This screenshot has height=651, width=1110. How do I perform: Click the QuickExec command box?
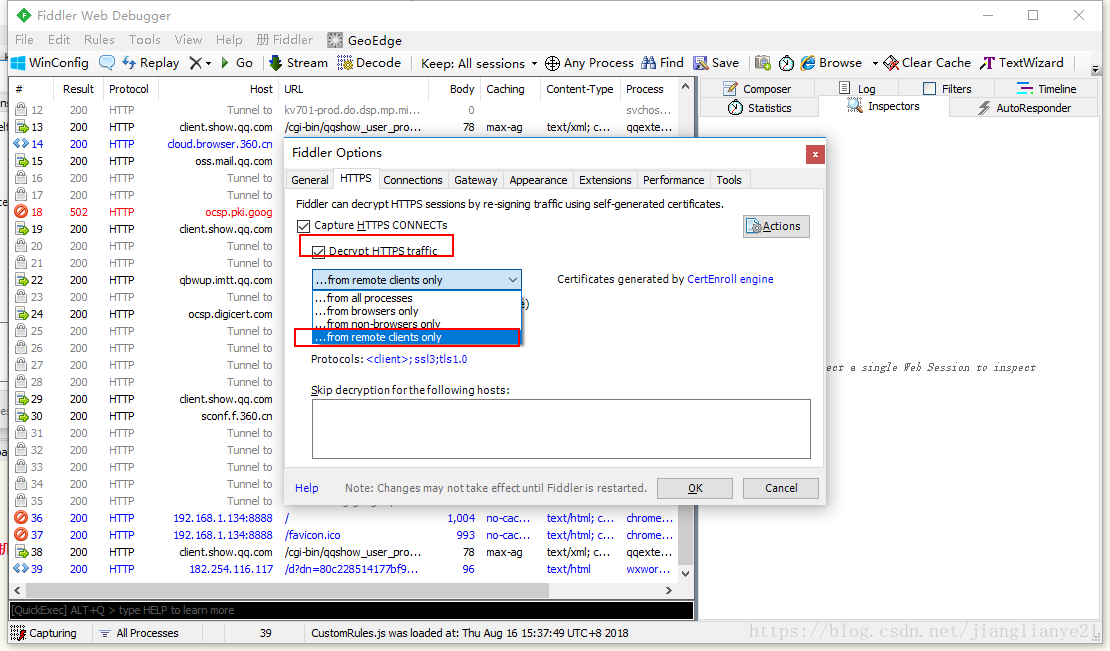(x=351, y=610)
